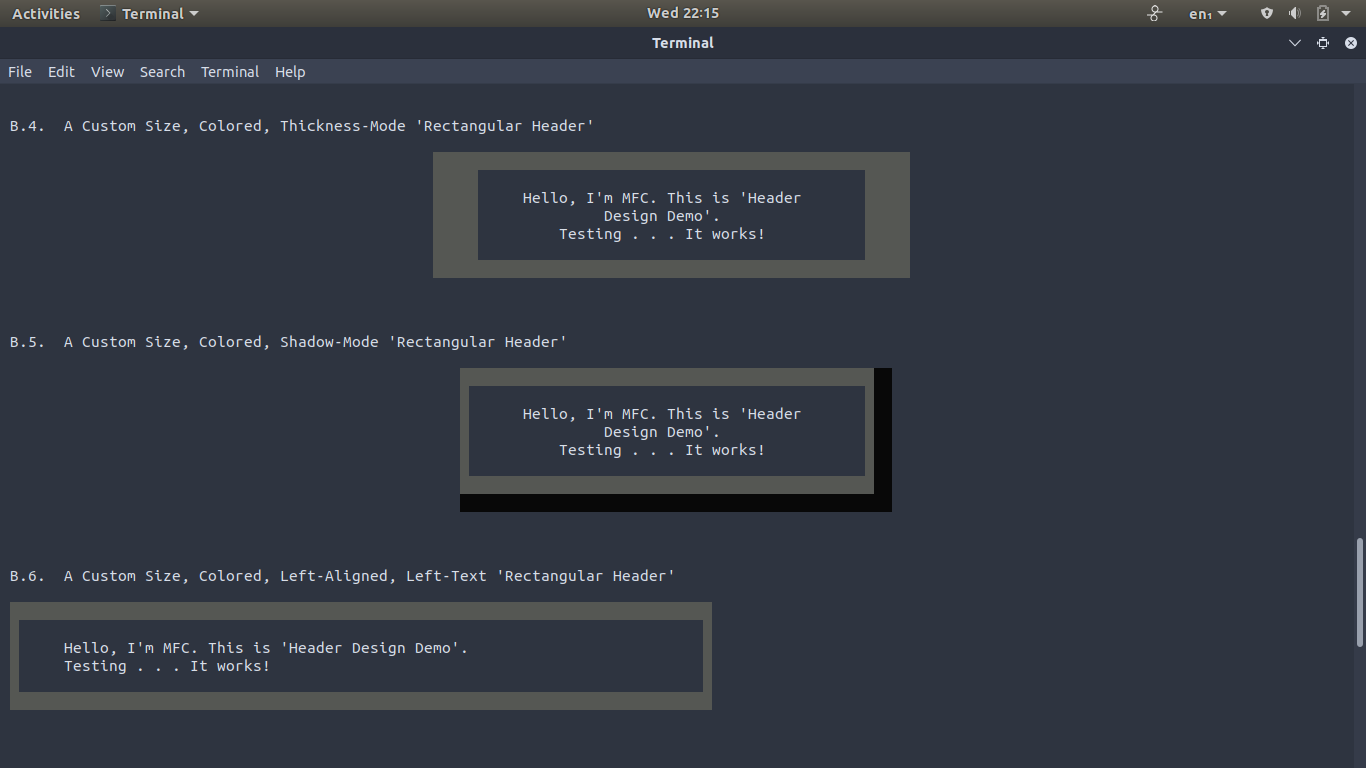Screen dimensions: 1366x768
Task: Open the clock showing Wed 22:15
Action: (682, 13)
